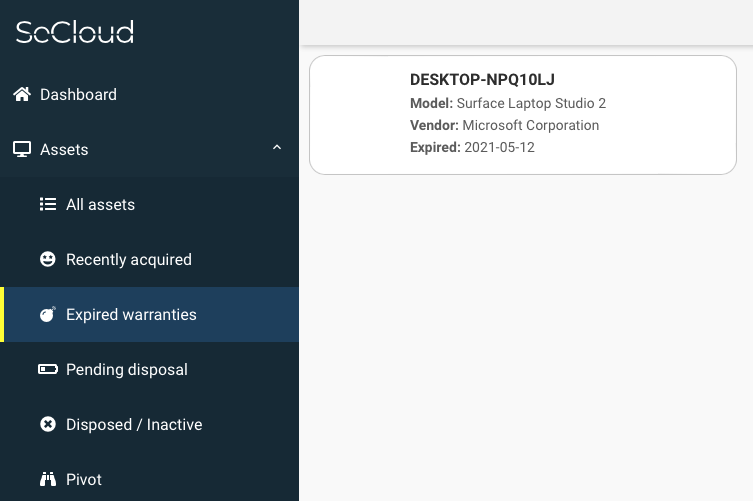Click the Disposed / Inactive X-circle icon
This screenshot has height=501, width=753.
[48, 425]
